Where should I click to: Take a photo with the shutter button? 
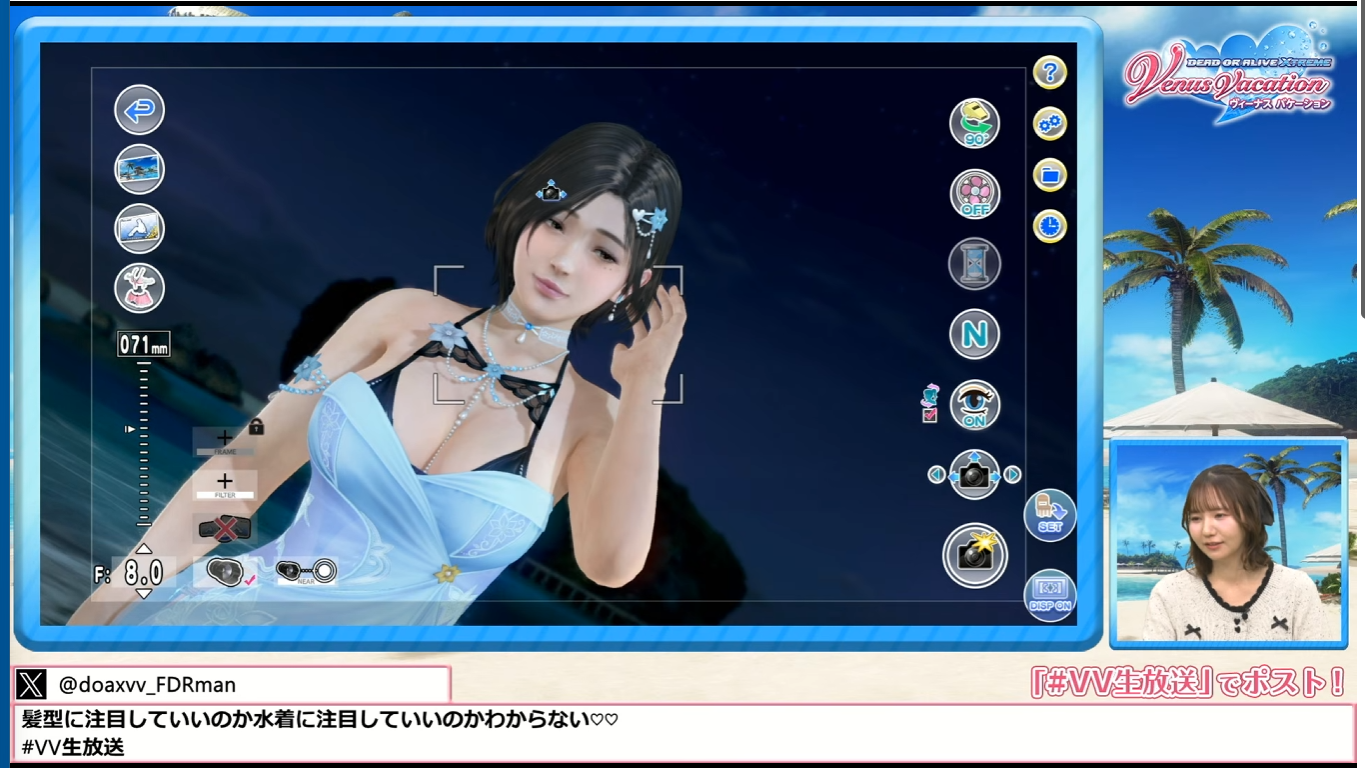tap(974, 555)
